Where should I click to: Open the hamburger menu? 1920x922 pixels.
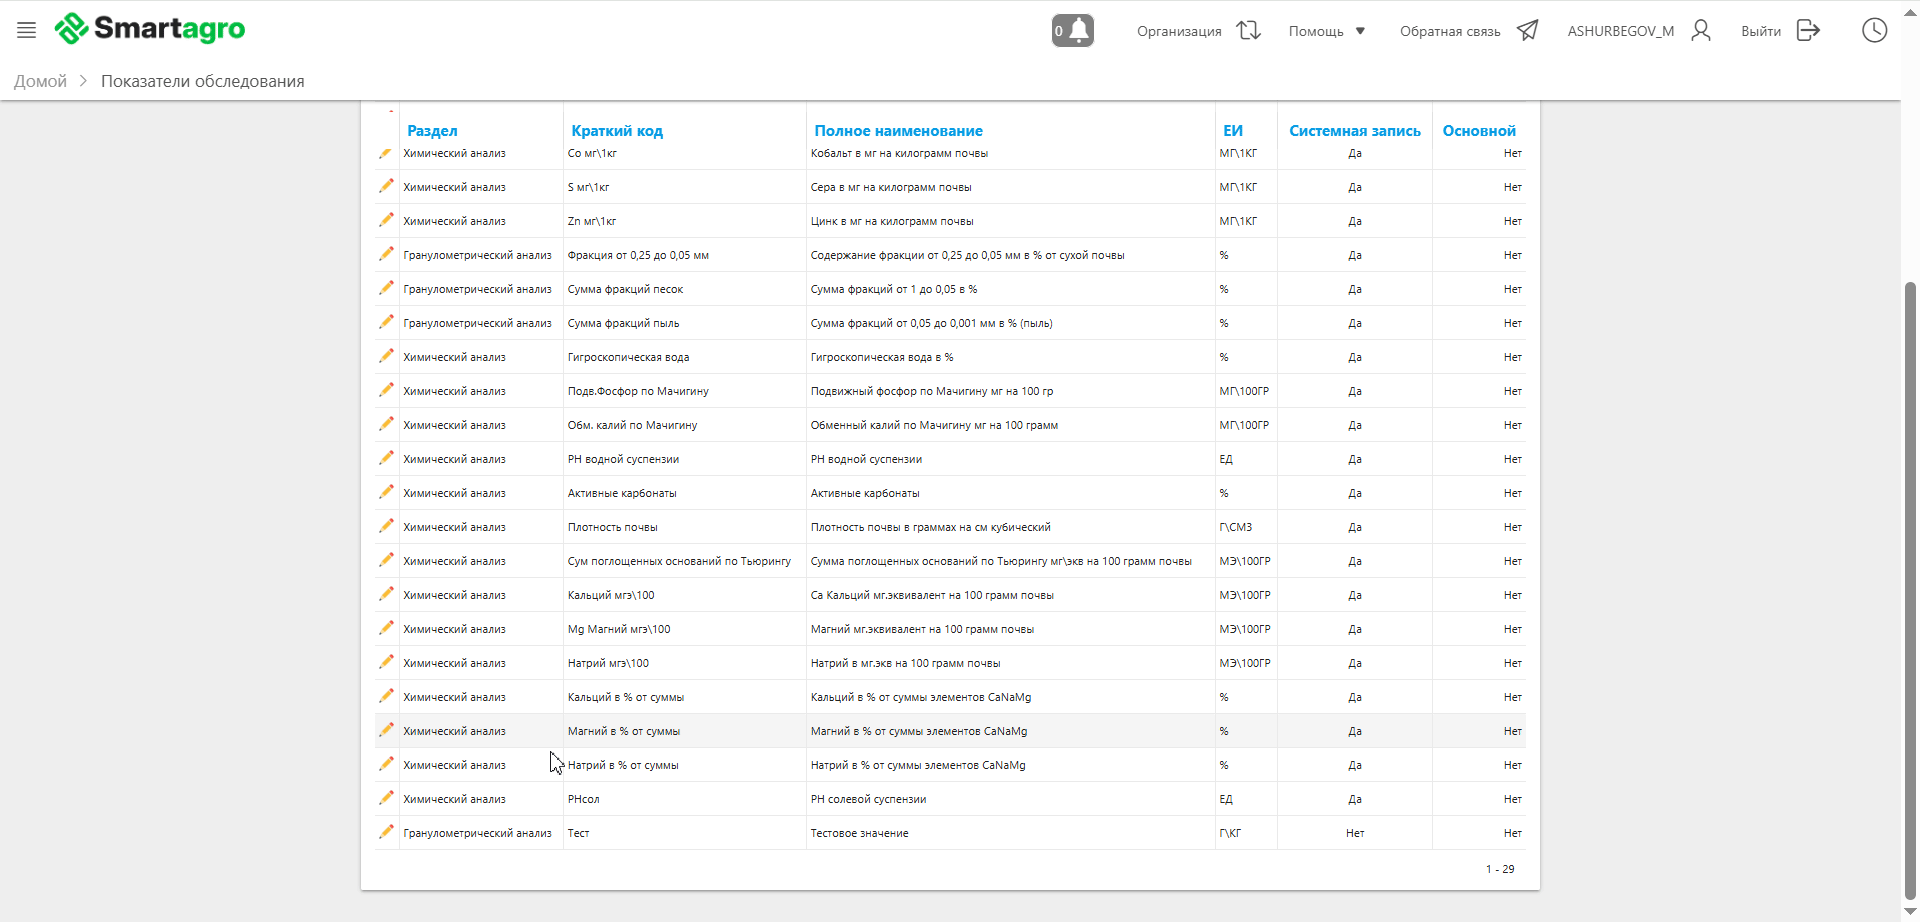click(27, 30)
